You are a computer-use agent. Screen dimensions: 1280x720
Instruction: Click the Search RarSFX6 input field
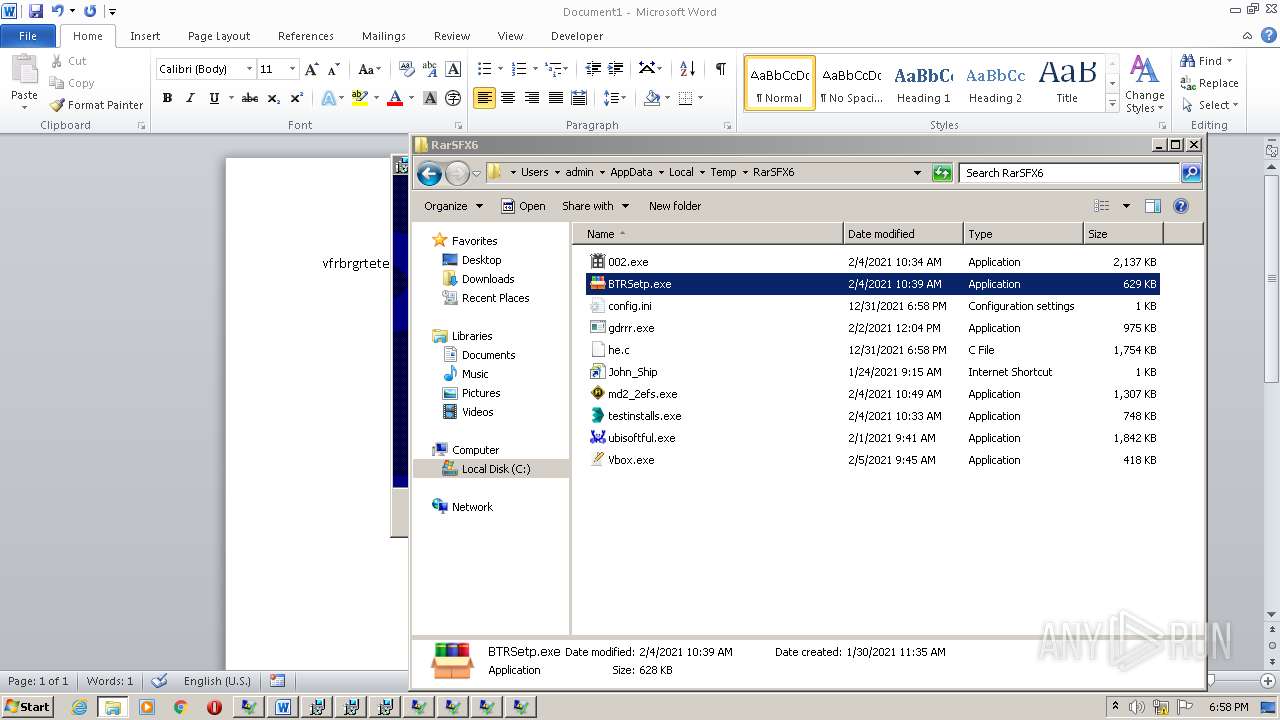pyautogui.click(x=1069, y=173)
